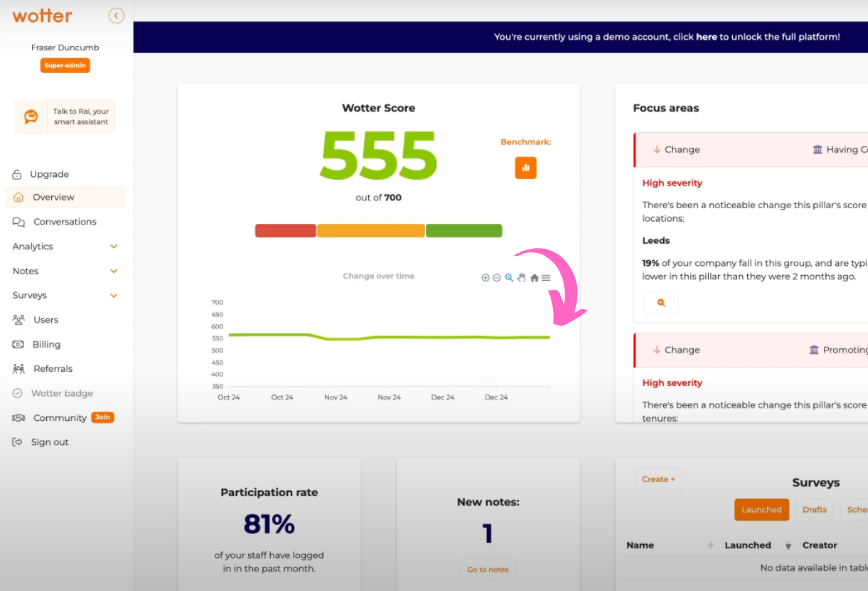Click the Wotter badge check icon
This screenshot has width=868, height=591.
tap(17, 393)
